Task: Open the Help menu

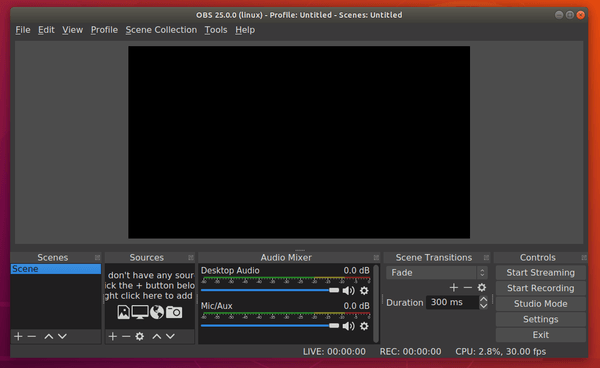Action: tap(245, 30)
